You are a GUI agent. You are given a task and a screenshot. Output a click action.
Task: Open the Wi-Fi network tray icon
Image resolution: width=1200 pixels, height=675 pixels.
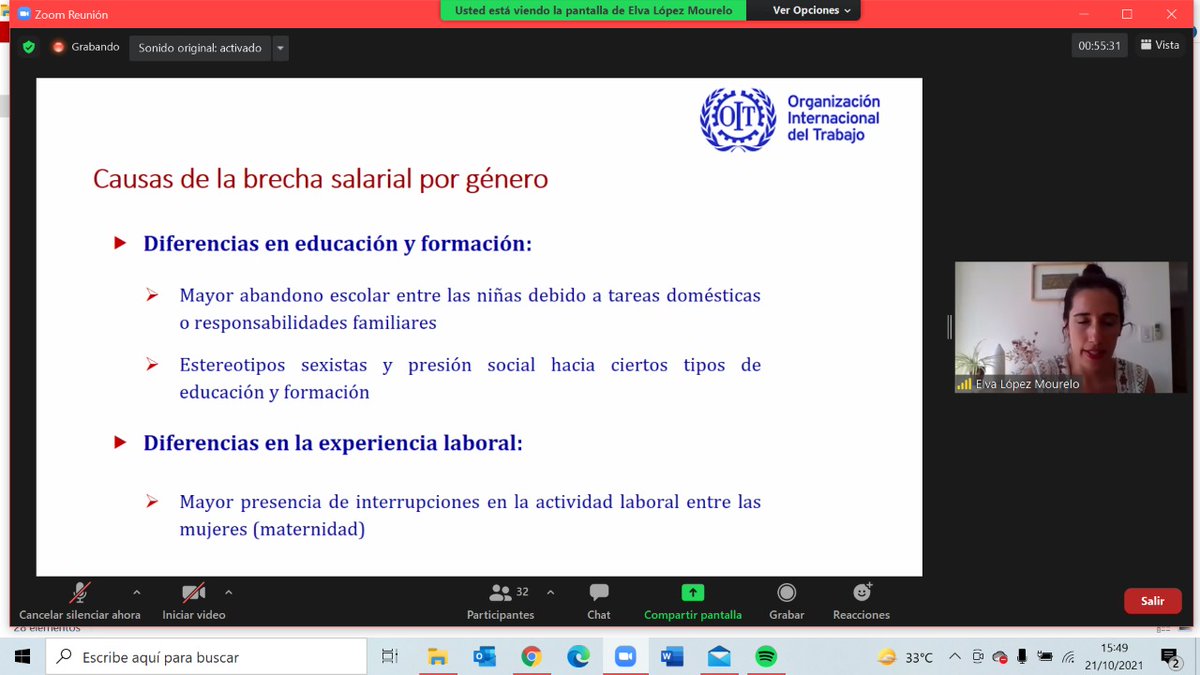(x=1068, y=657)
